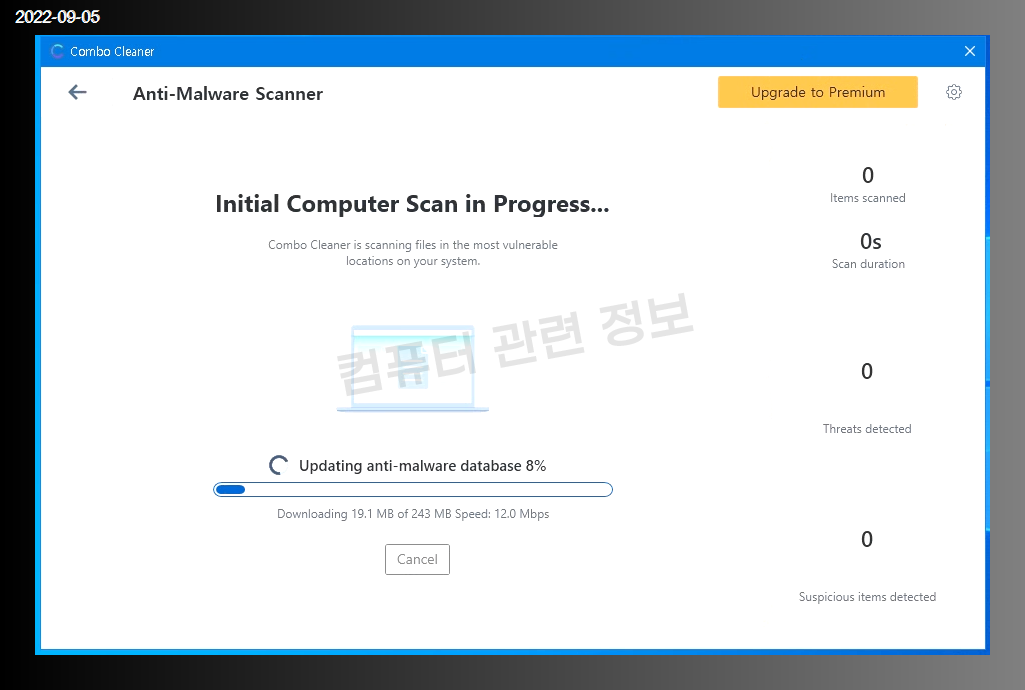Click 'Updating anti-malware database 8%' text
Viewport: 1025px width, 690px height.
[x=422, y=466]
